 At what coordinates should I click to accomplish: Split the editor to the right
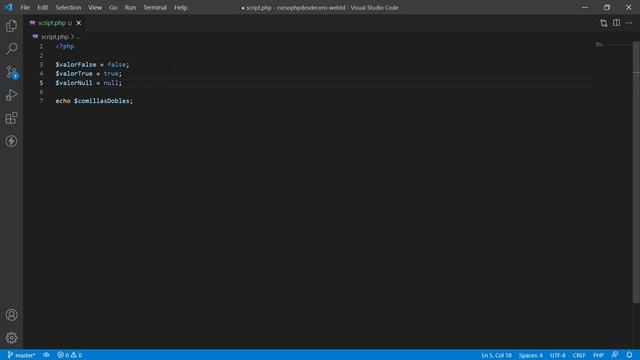tap(616, 23)
